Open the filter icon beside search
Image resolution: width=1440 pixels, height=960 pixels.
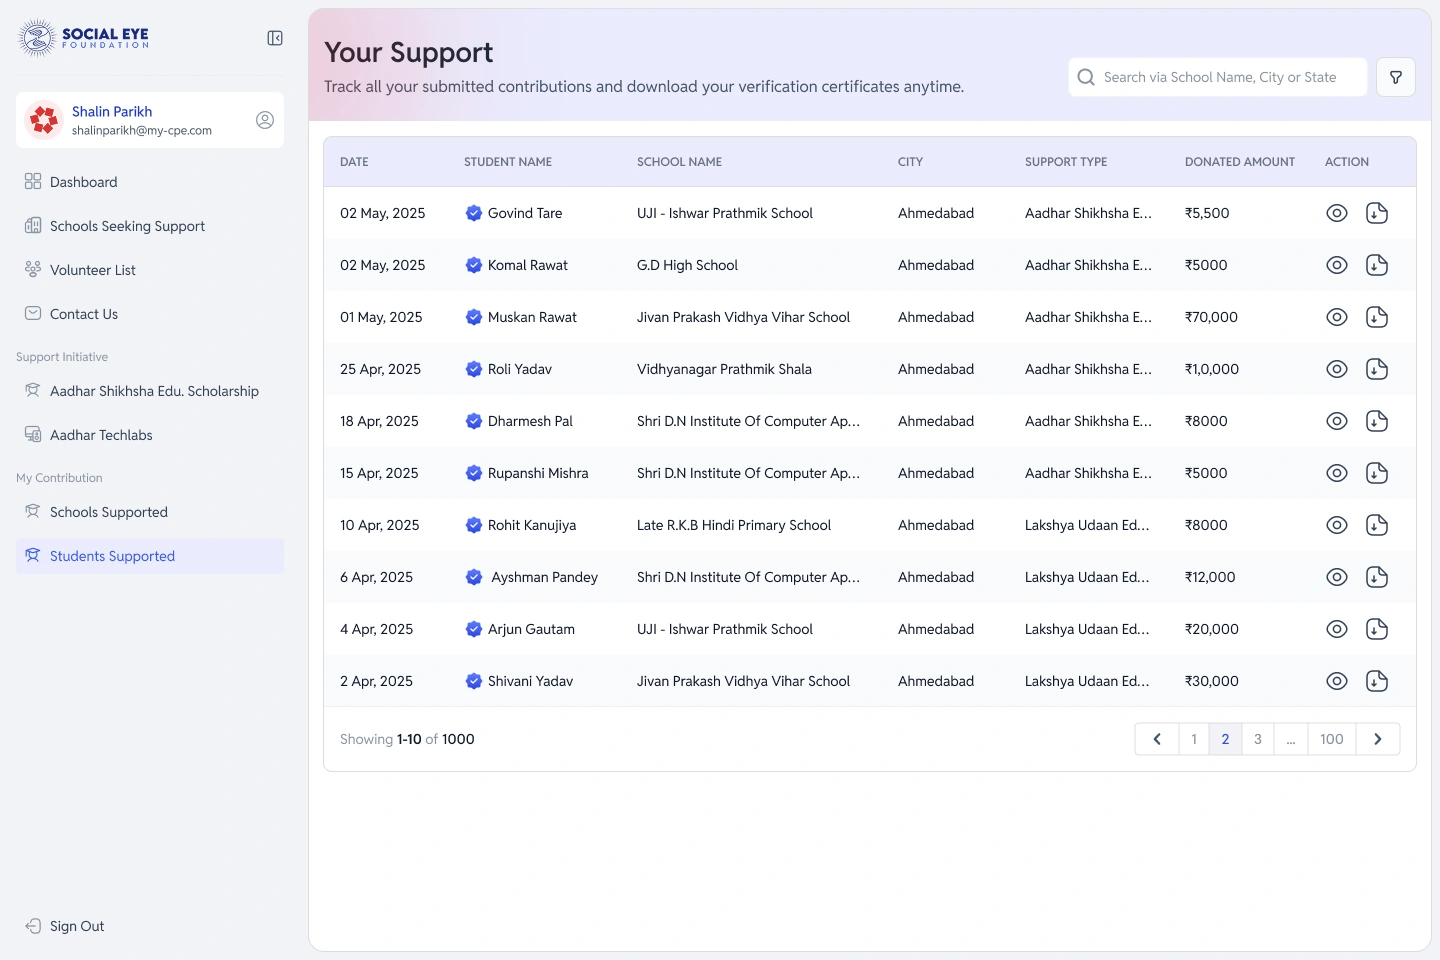pyautogui.click(x=1396, y=77)
